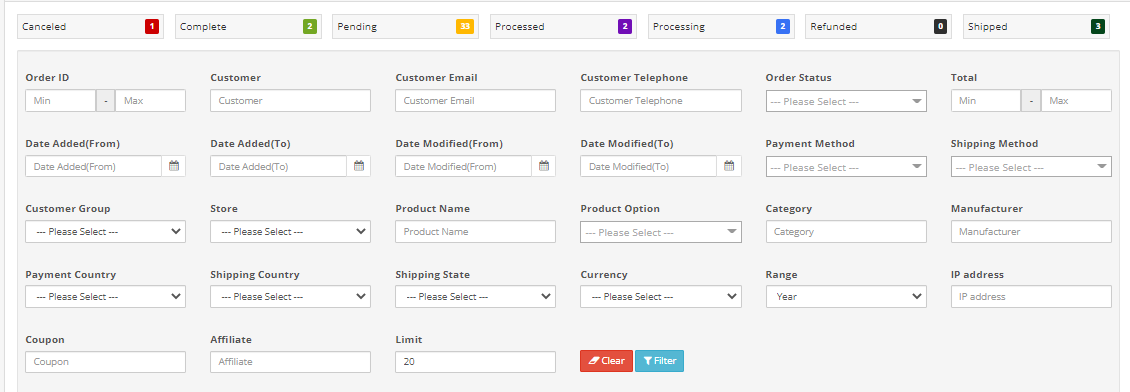Open the Payment Method dropdown
Image resolution: width=1130 pixels, height=392 pixels.
[x=846, y=167]
